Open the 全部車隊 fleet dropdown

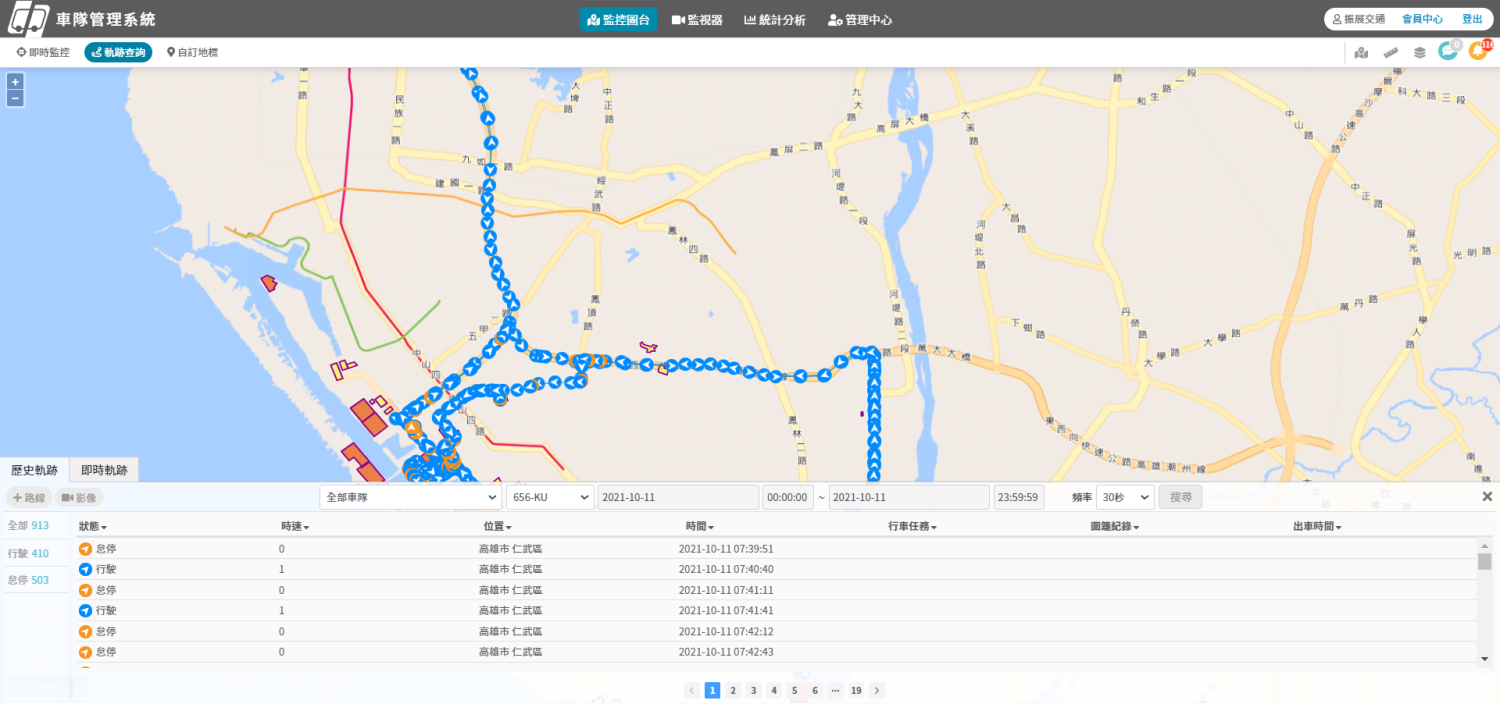[411, 497]
